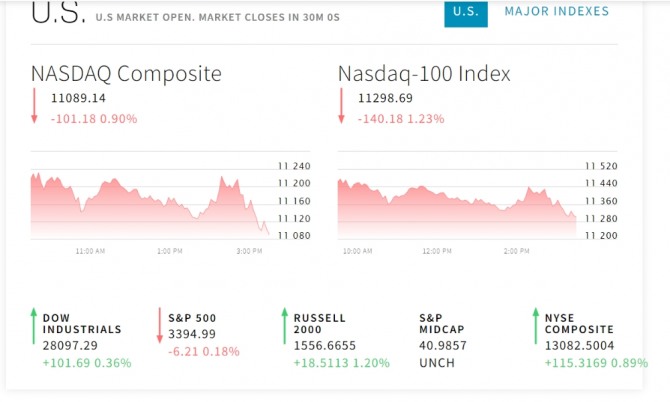Screen dimensions: 670x402
Task: Open the S&P 500 index link
Action: [194, 318]
